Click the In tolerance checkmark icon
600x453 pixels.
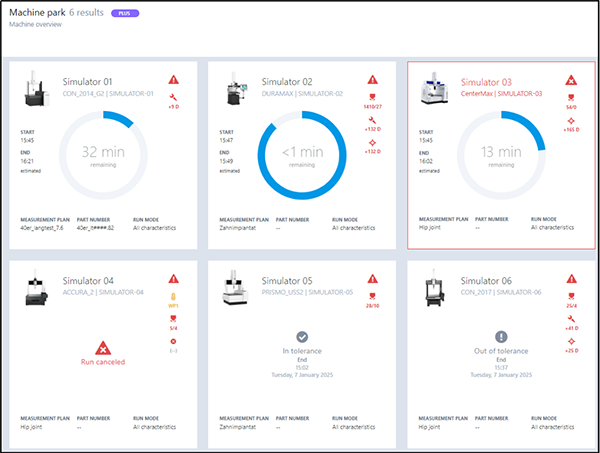pyautogui.click(x=301, y=338)
